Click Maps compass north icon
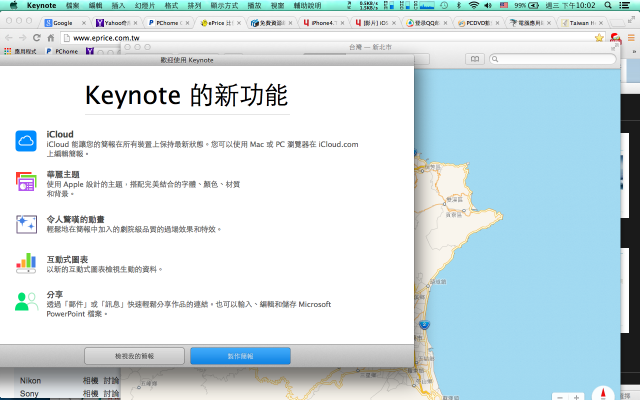The height and width of the screenshot is (400, 640). [x=603, y=393]
